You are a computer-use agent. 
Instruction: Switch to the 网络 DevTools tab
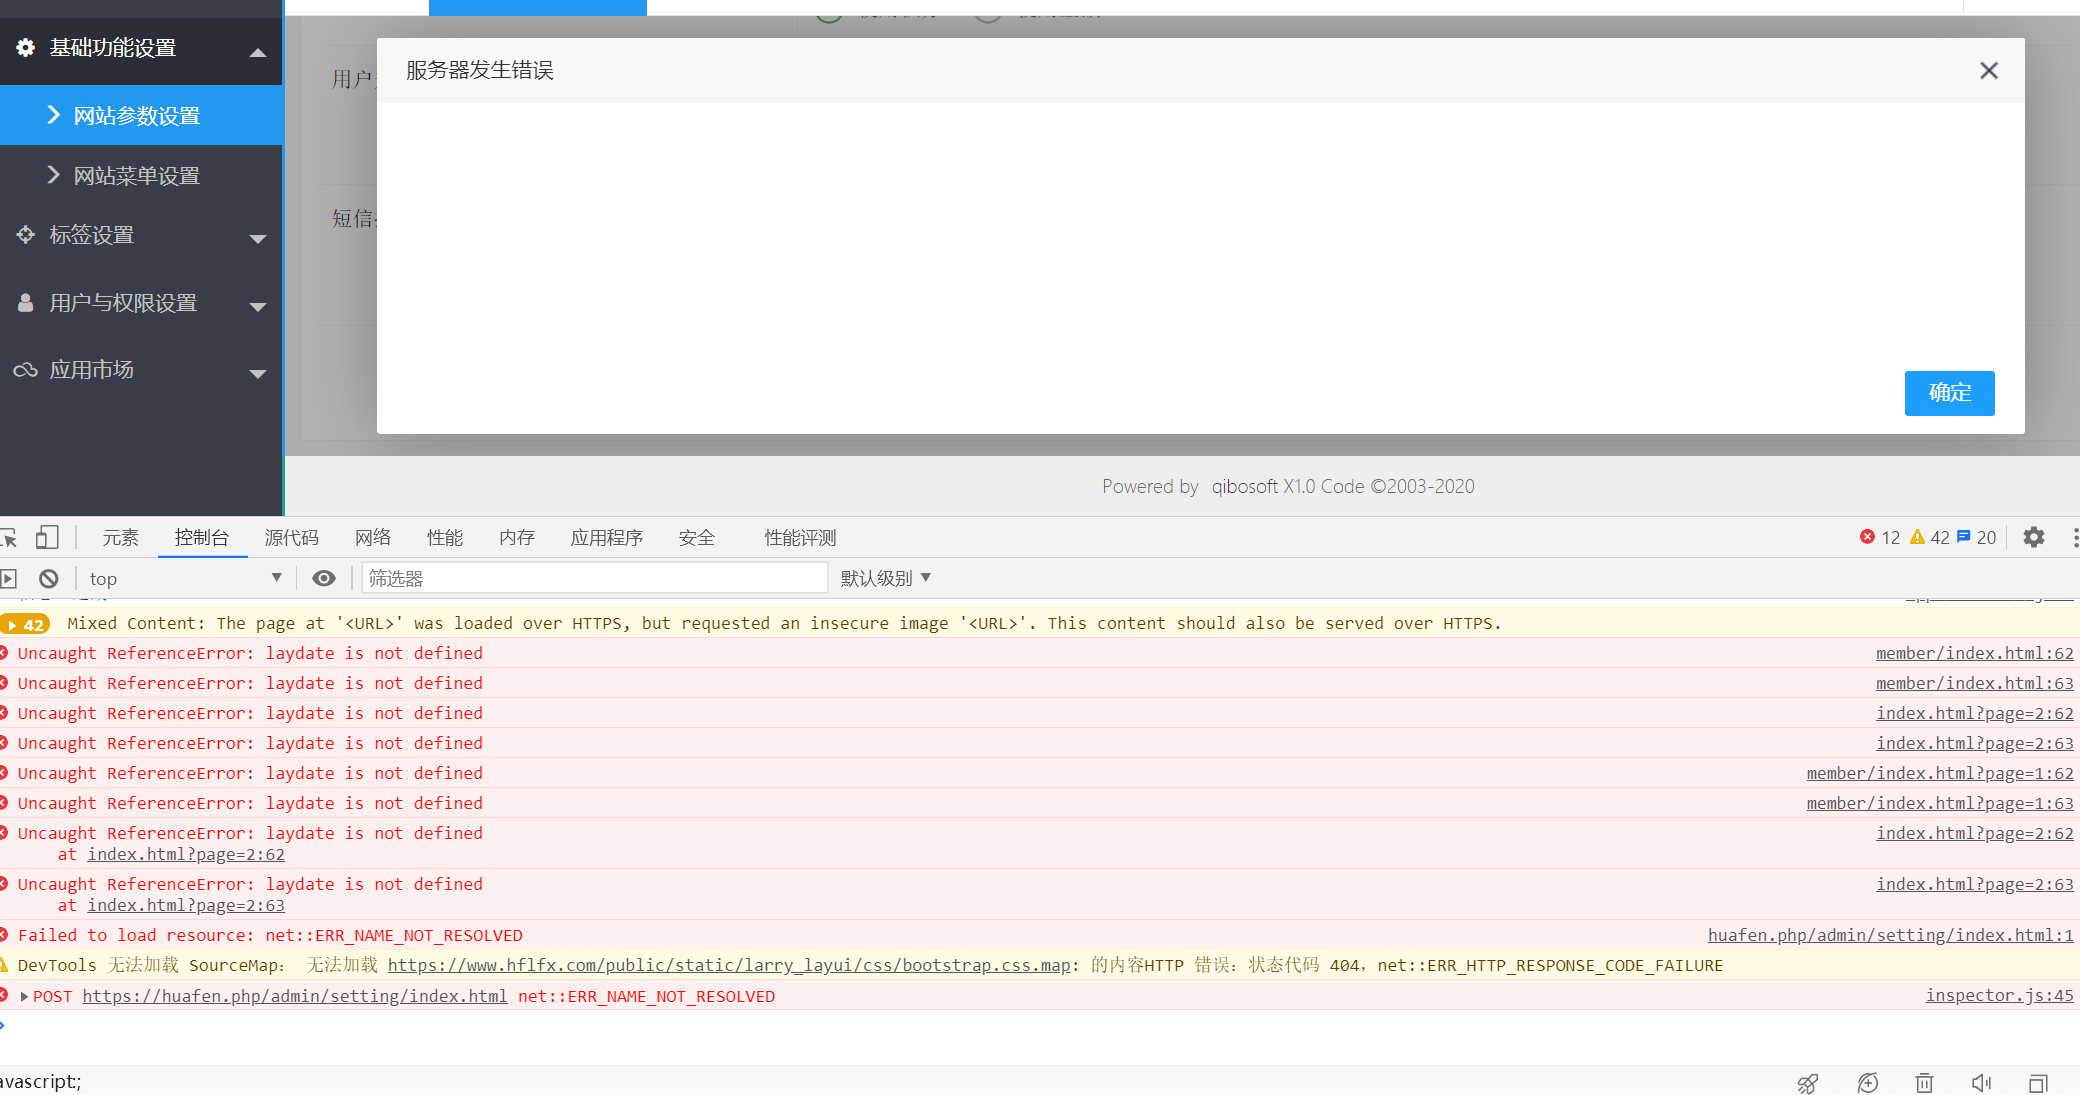[x=373, y=538]
